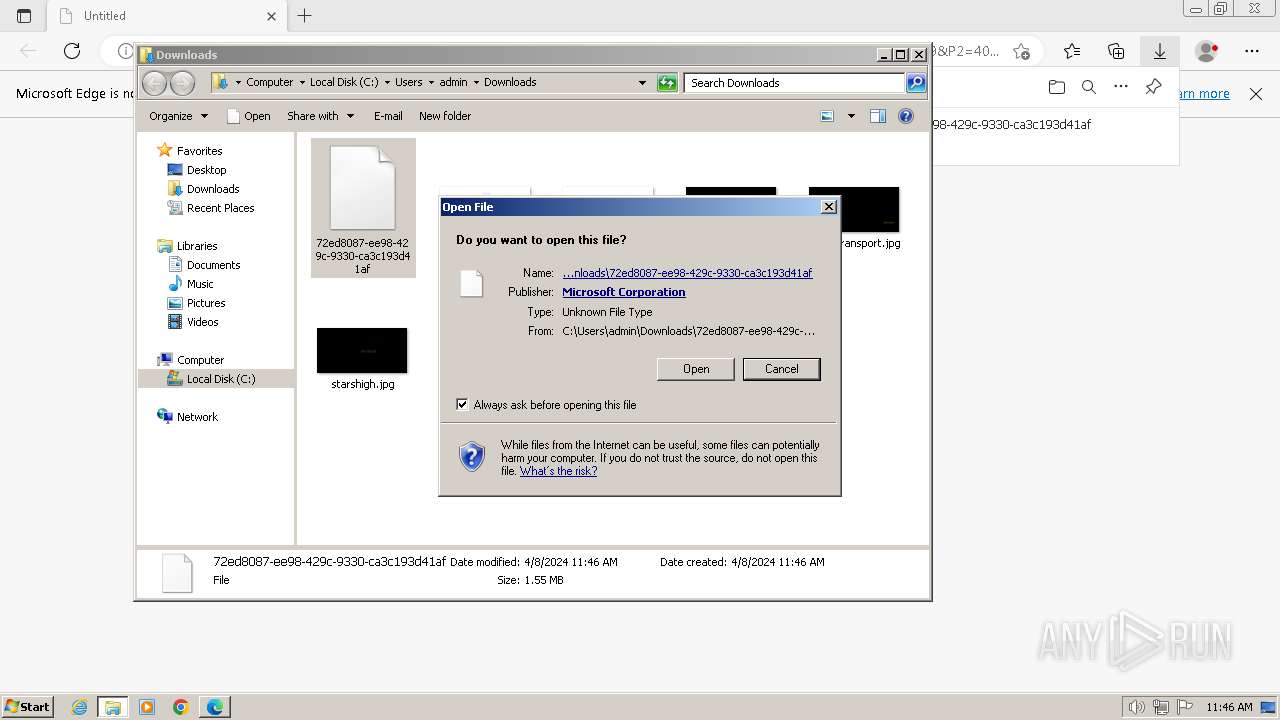Click Computer in the address breadcrumb
The width and height of the screenshot is (1280, 720).
[269, 83]
